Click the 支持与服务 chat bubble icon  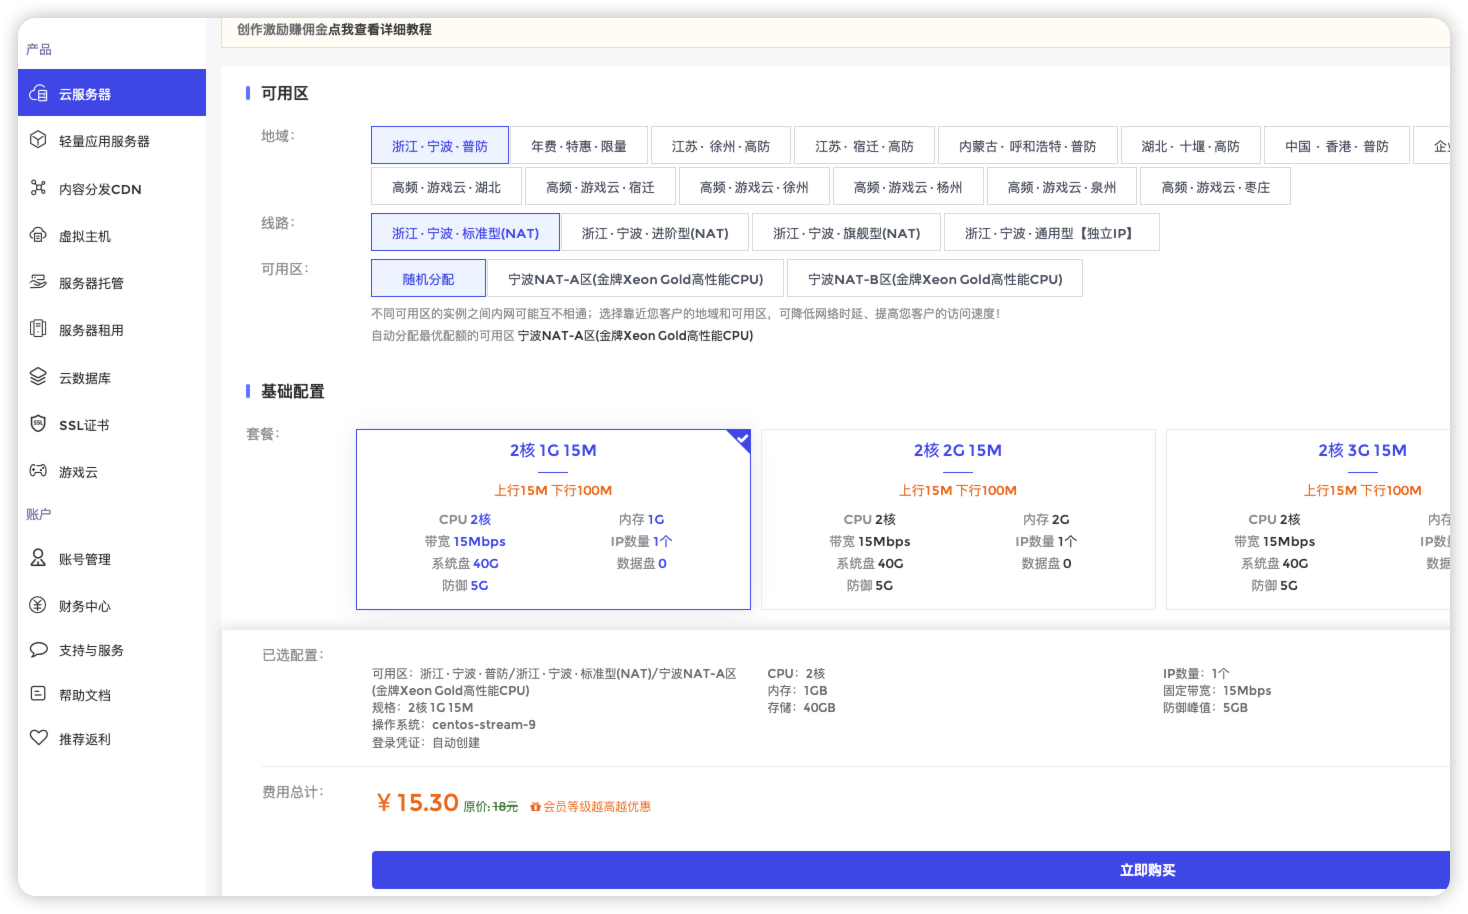click(38, 649)
